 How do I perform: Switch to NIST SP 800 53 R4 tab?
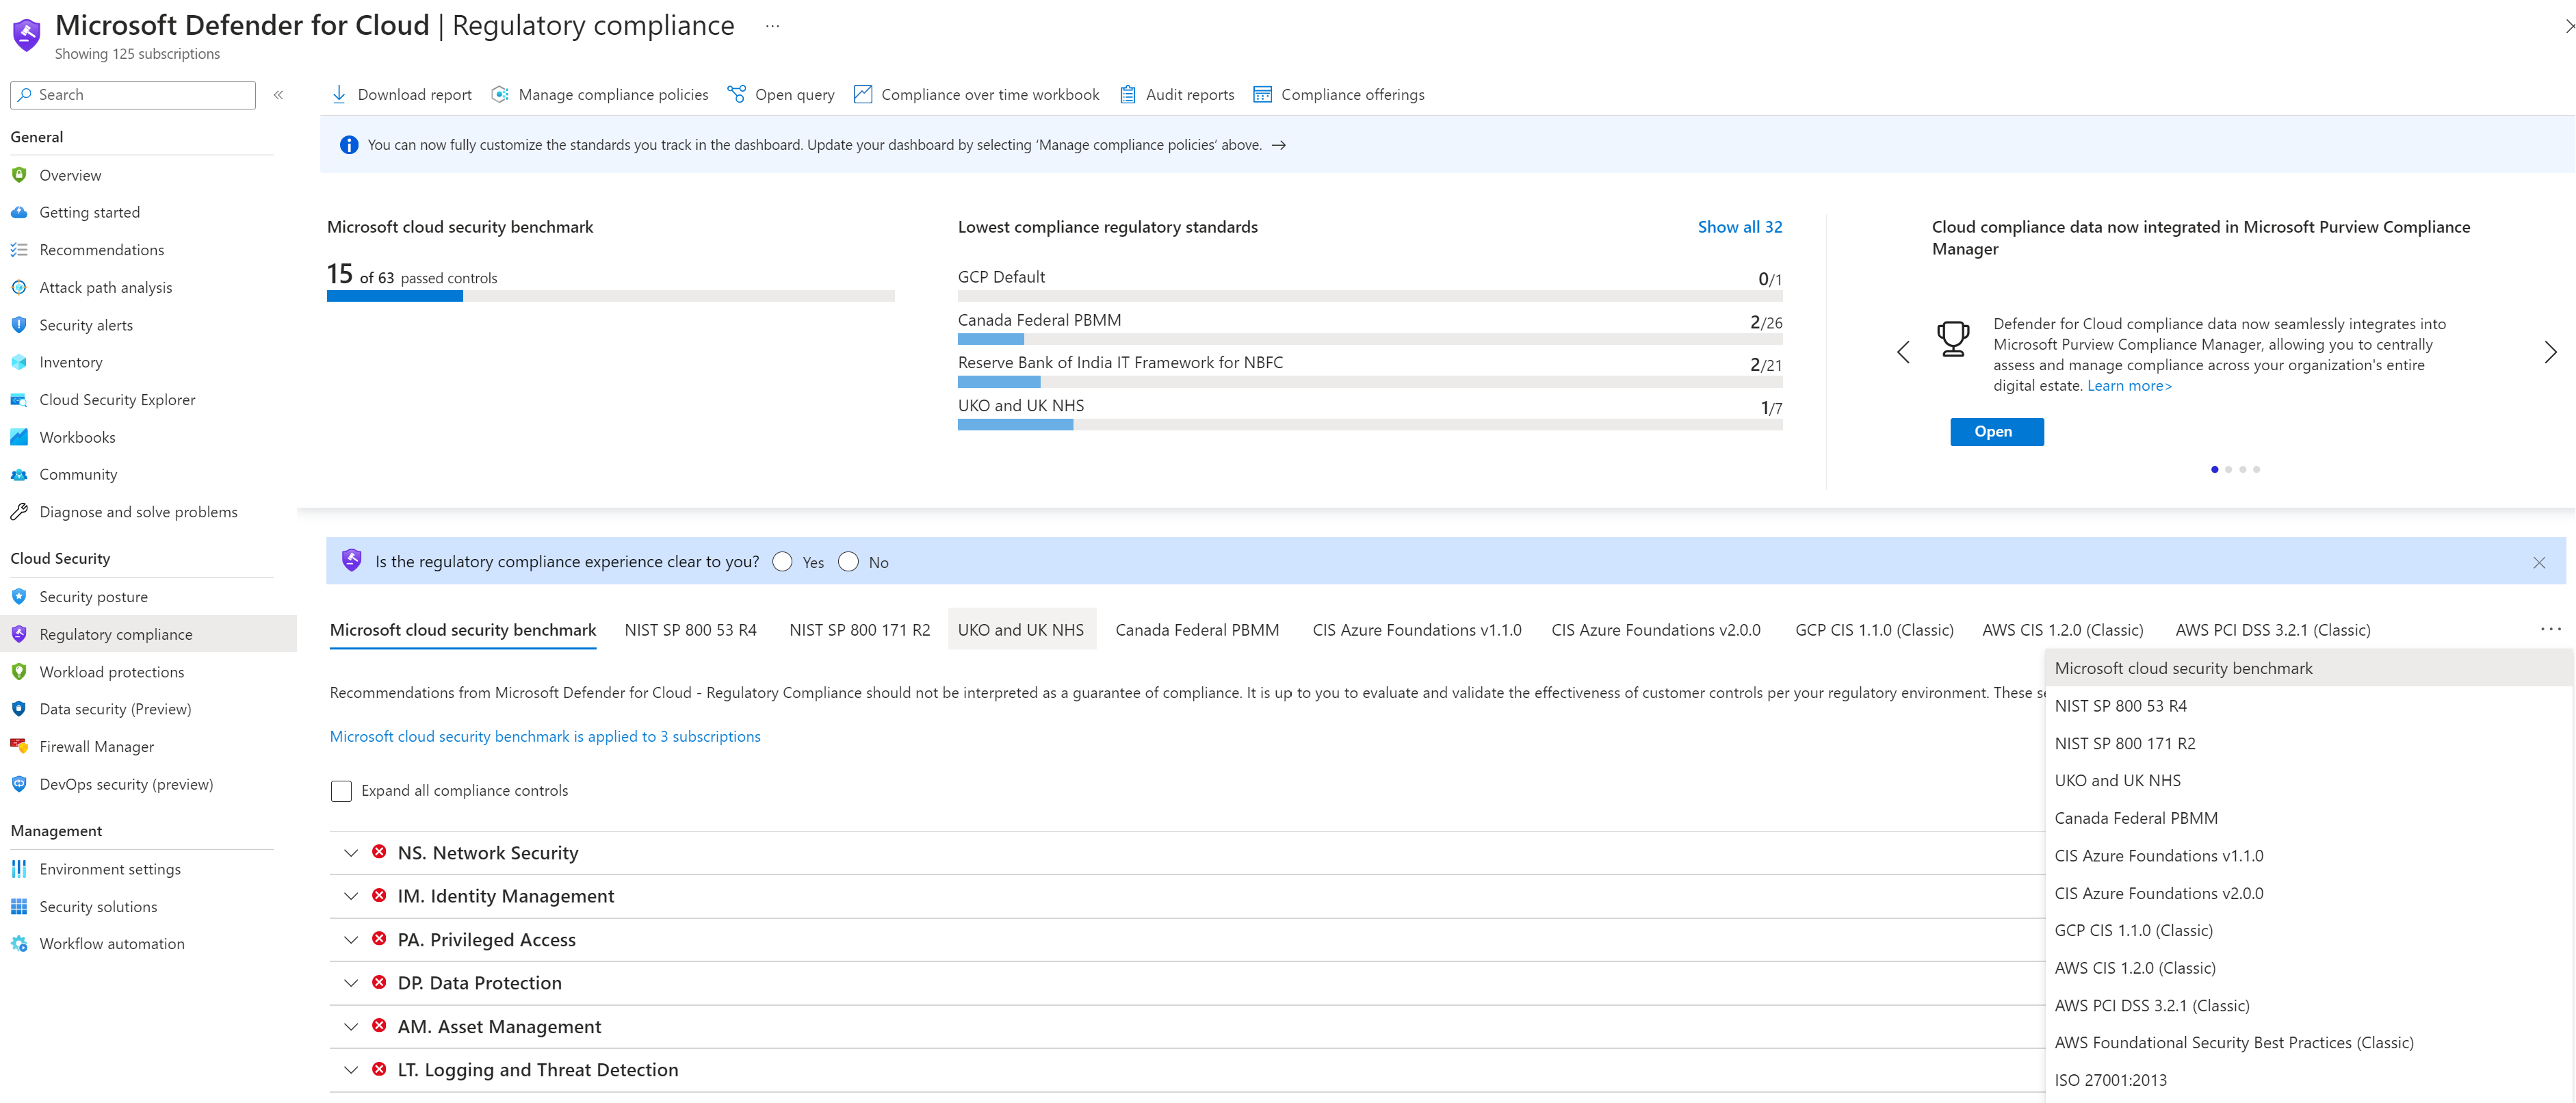690,630
